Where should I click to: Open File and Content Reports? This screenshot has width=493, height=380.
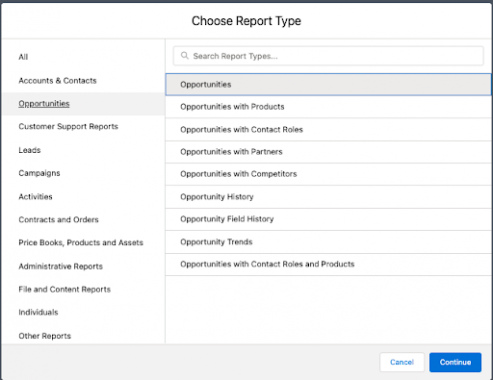65,289
